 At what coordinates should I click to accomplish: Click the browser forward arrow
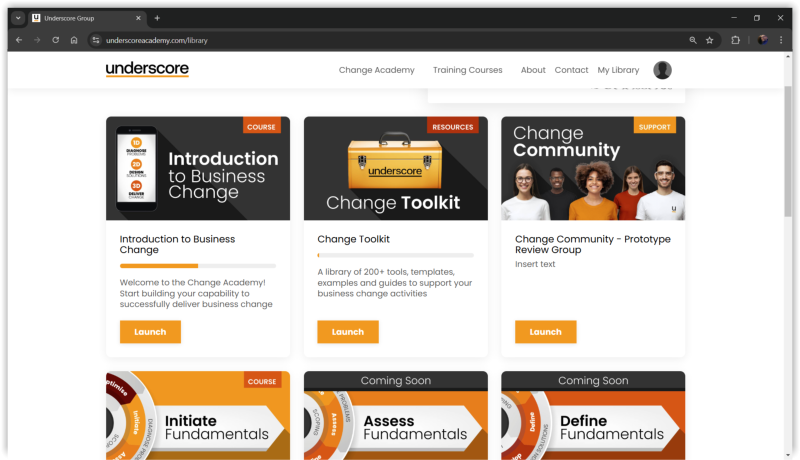[37, 40]
